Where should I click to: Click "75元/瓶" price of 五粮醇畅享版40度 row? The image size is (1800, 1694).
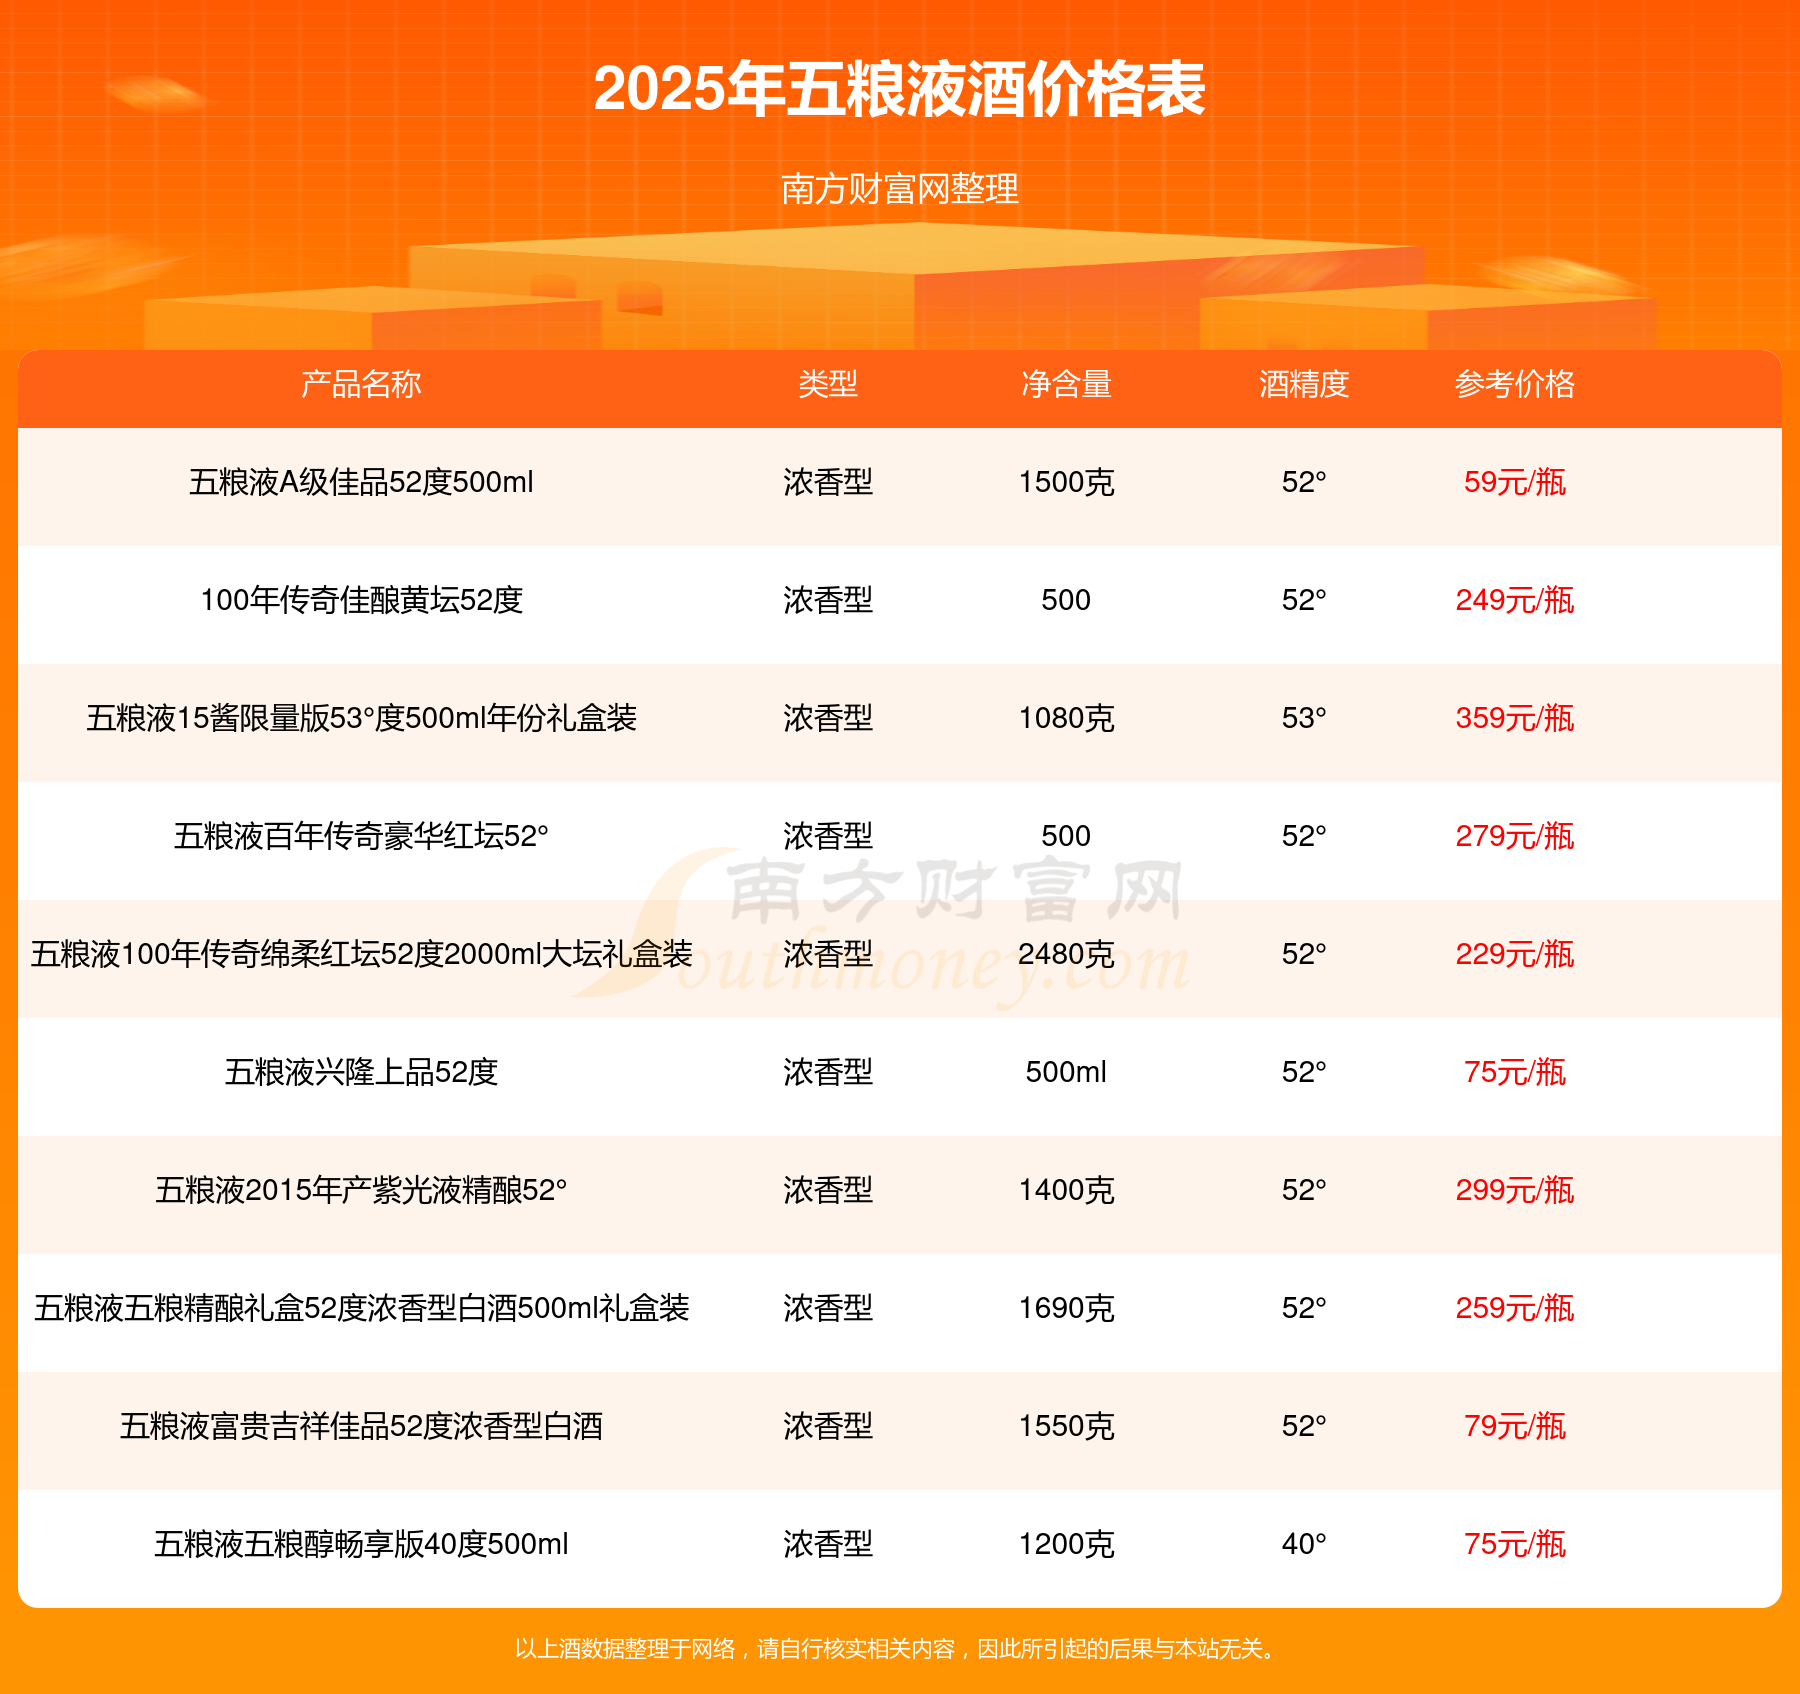click(1515, 1544)
